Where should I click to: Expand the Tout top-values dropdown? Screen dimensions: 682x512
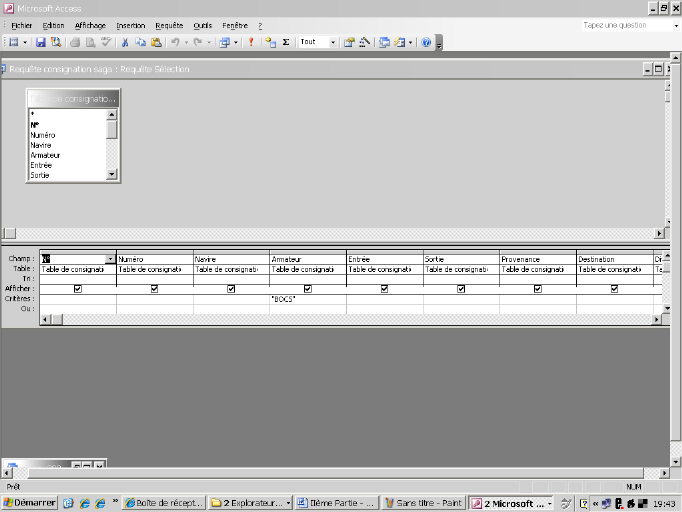[331, 43]
